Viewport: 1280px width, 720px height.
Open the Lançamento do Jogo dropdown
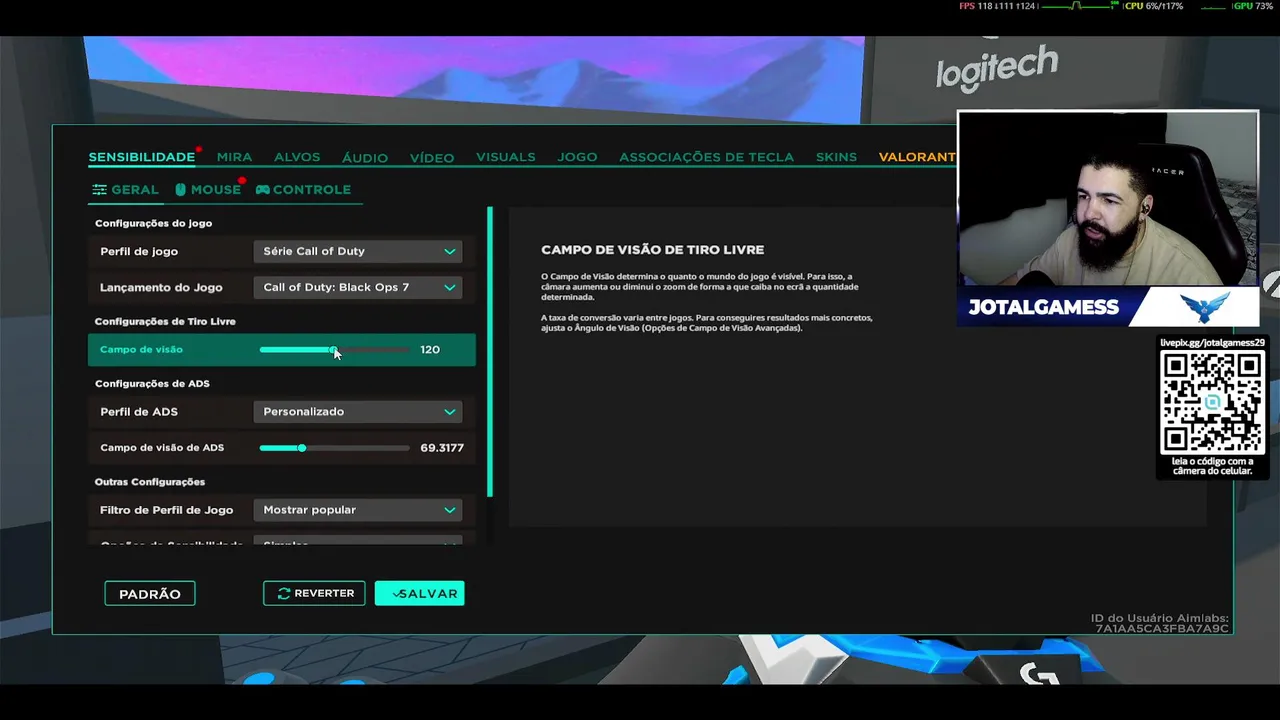coord(358,287)
